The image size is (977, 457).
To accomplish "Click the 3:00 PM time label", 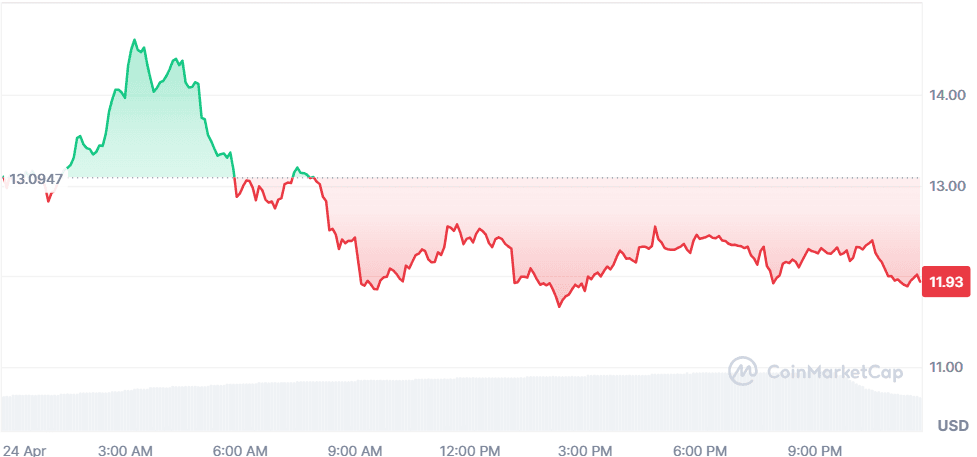I will (x=586, y=448).
